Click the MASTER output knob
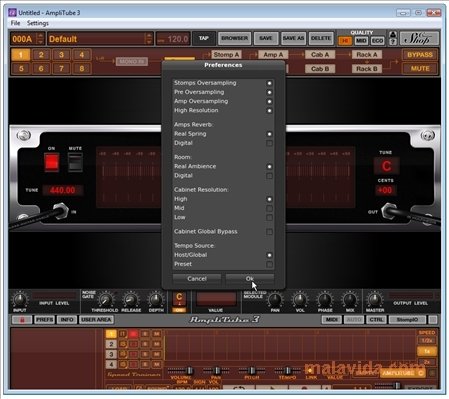This screenshot has height=399, width=449. coord(375,299)
